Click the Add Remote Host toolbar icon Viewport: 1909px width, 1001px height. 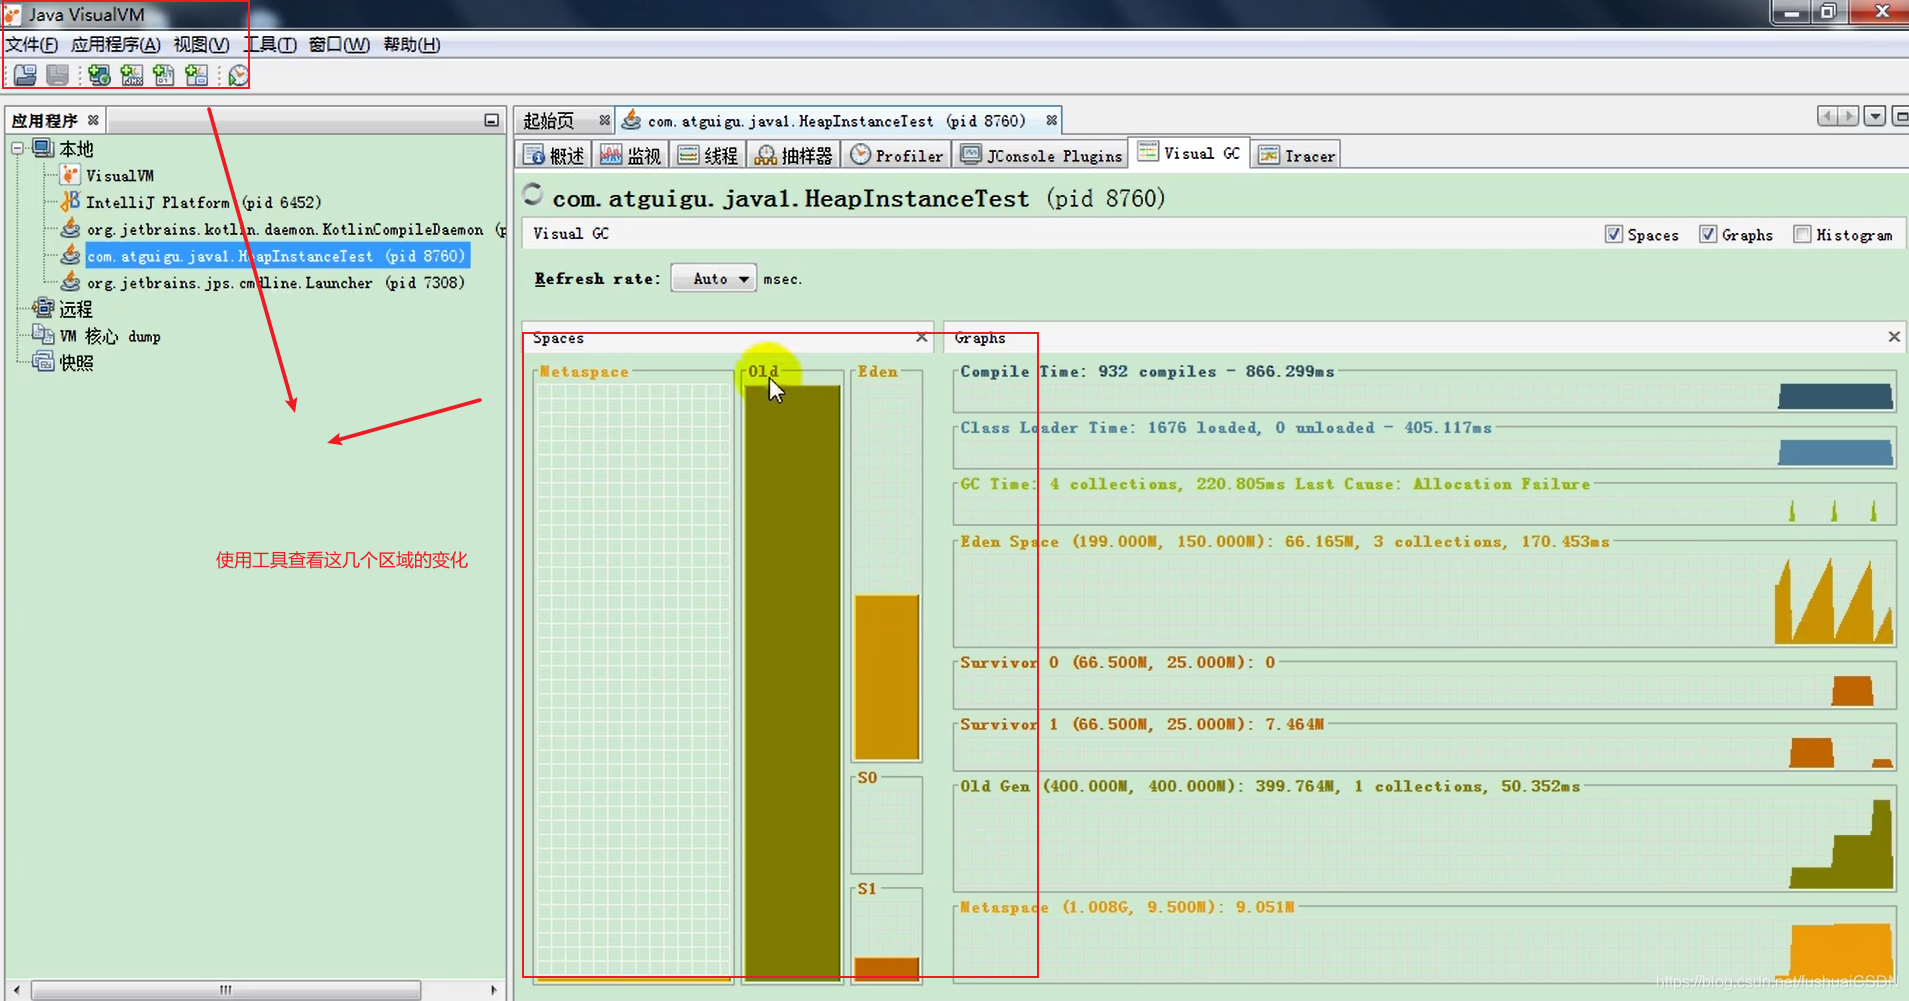pos(99,75)
